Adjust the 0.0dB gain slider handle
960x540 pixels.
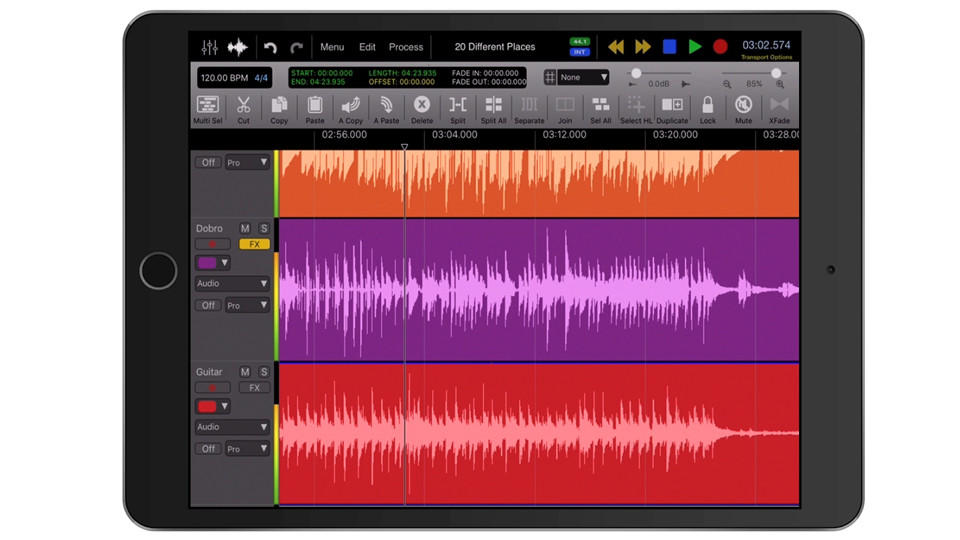click(636, 73)
